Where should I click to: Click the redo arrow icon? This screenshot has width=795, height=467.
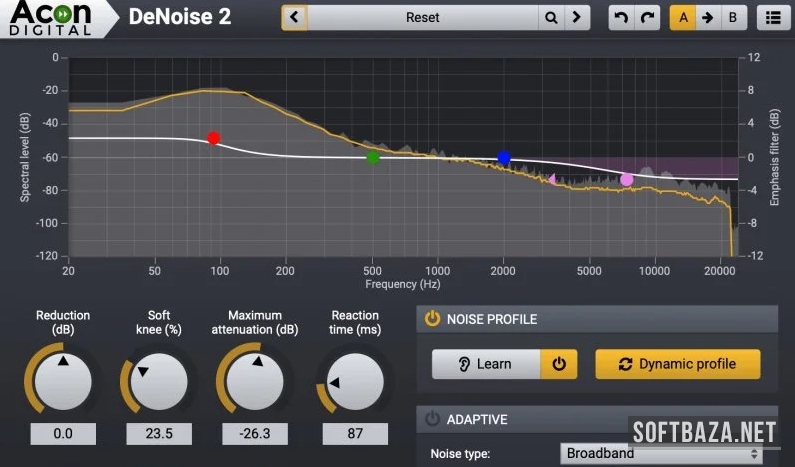click(648, 18)
